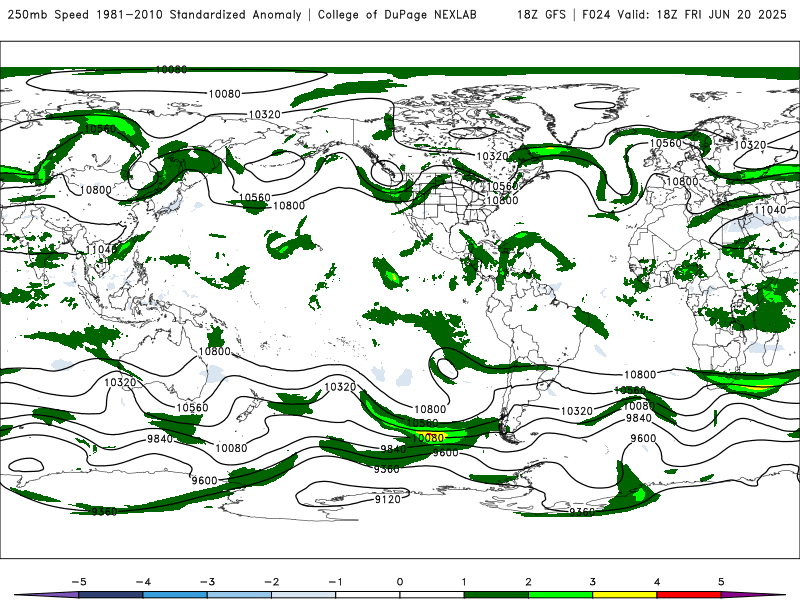Click the '9120' contour label over Antarctica
Viewport: 800px width, 600px height.
pos(388,499)
